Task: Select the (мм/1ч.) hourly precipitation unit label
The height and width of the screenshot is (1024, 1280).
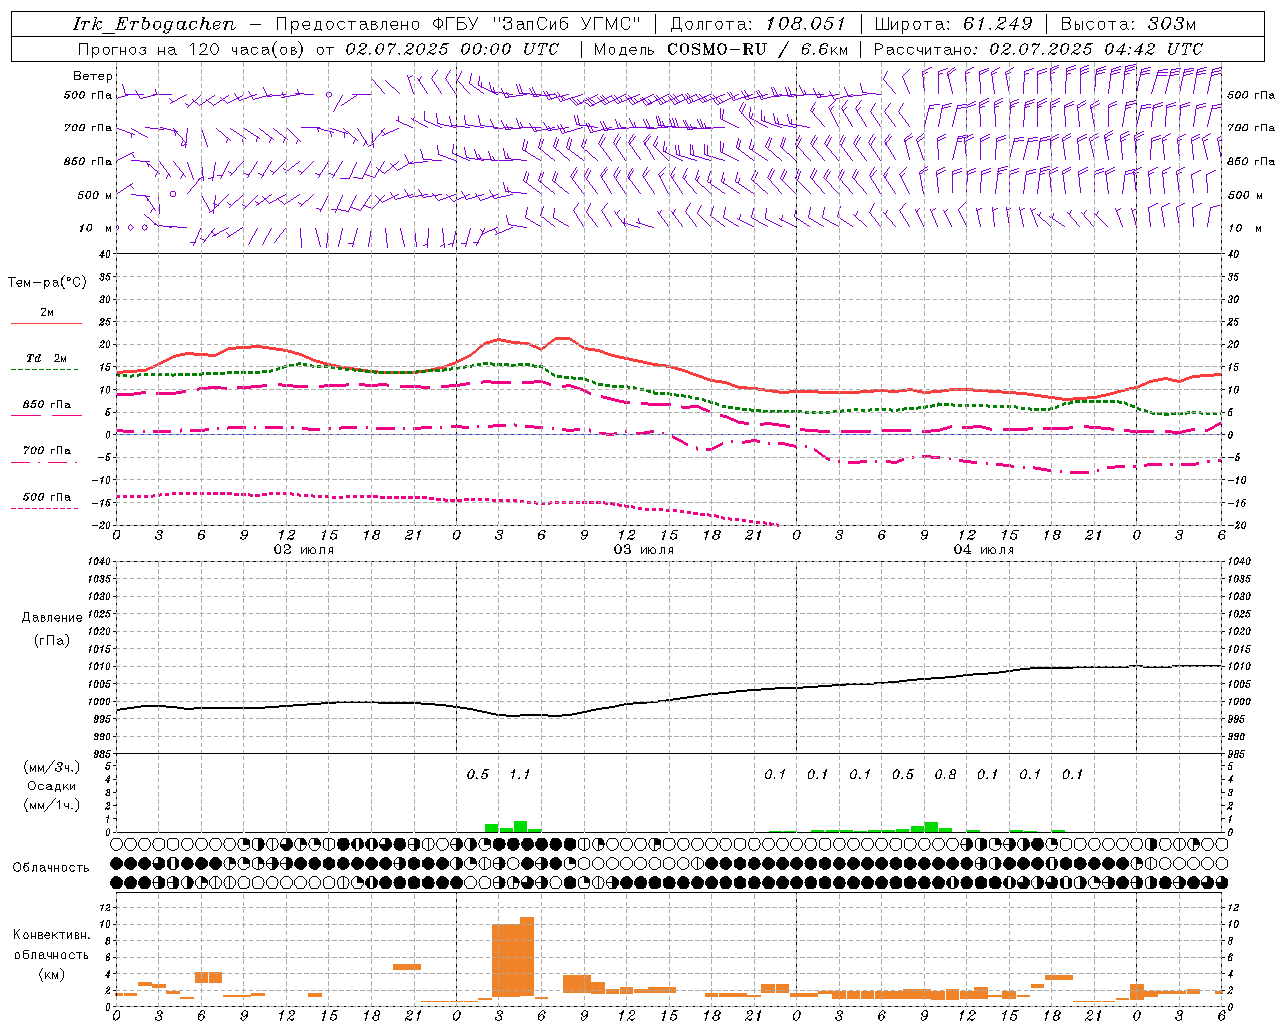Action: click(x=51, y=805)
